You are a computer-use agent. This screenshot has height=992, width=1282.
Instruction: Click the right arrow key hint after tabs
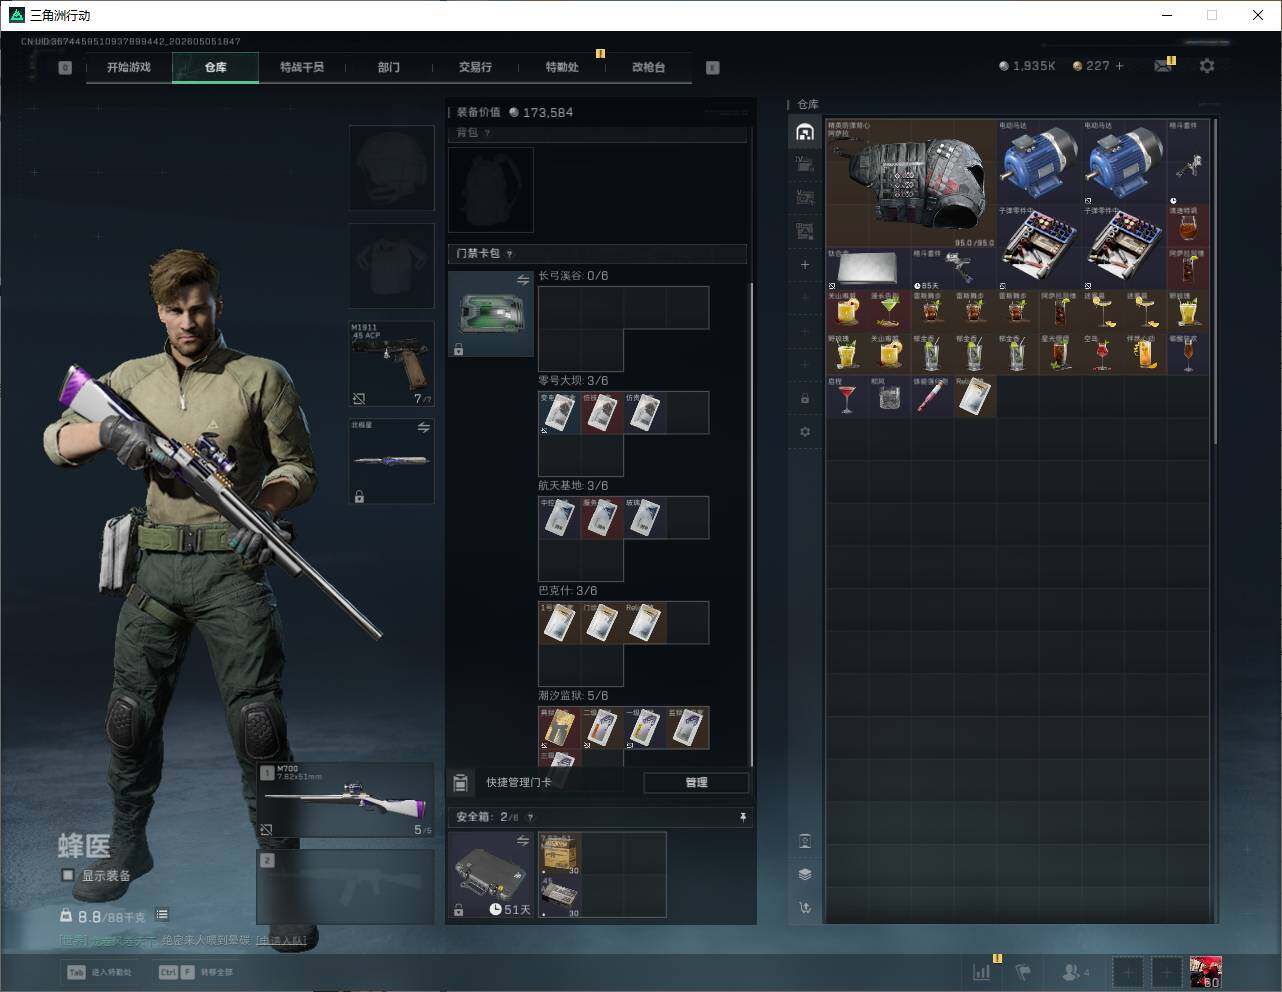tap(713, 67)
